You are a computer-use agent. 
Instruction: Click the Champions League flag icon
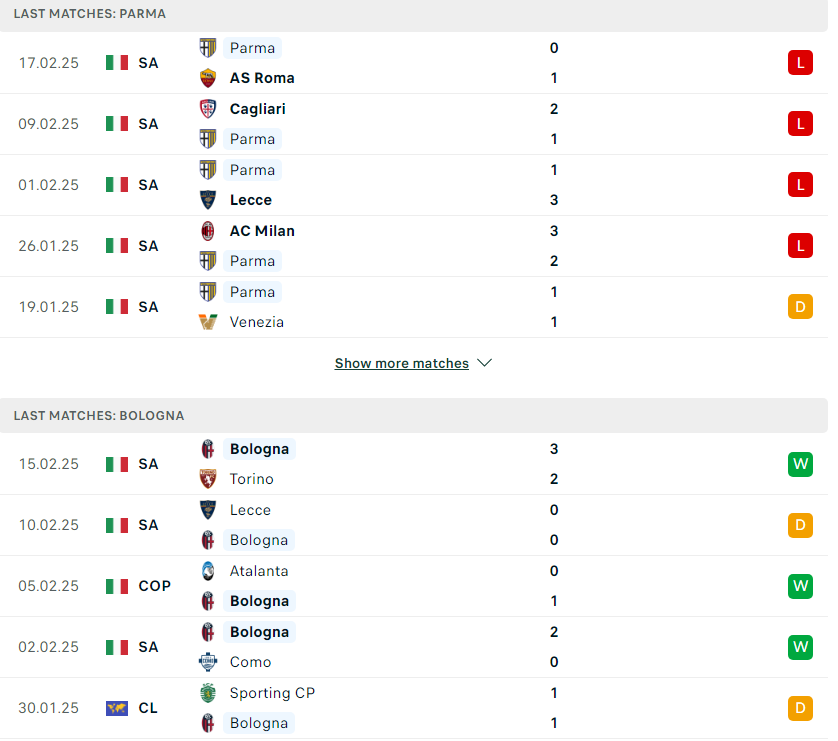tap(117, 708)
